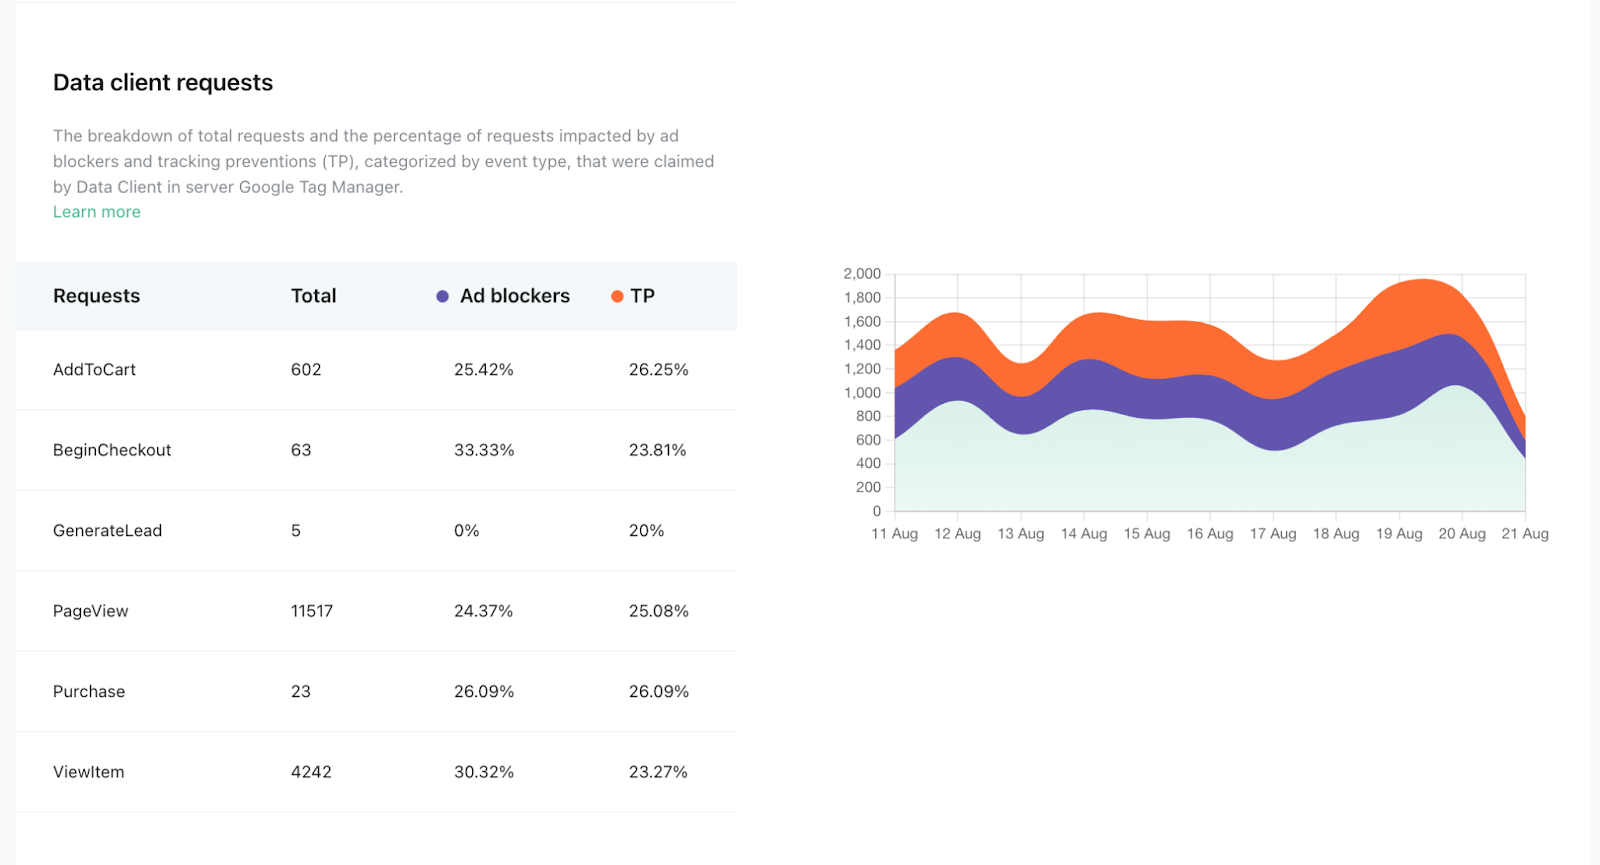Screen dimensions: 1600x865
Task: Click the GenerateLead request entry
Action: [x=107, y=530]
